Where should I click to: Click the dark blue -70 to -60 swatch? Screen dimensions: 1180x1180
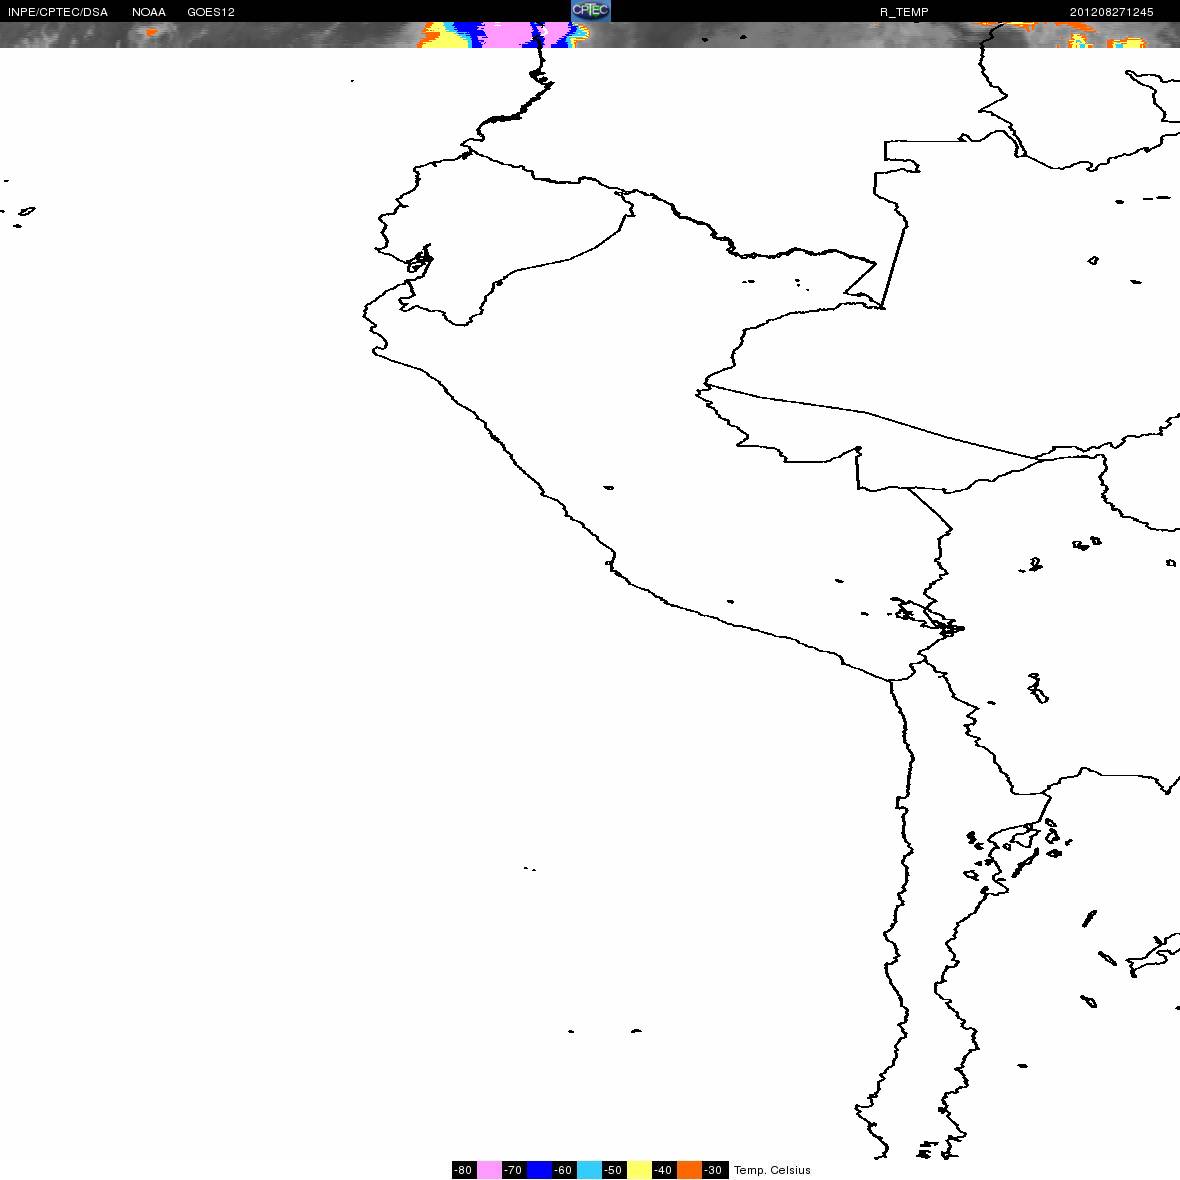pos(539,1169)
